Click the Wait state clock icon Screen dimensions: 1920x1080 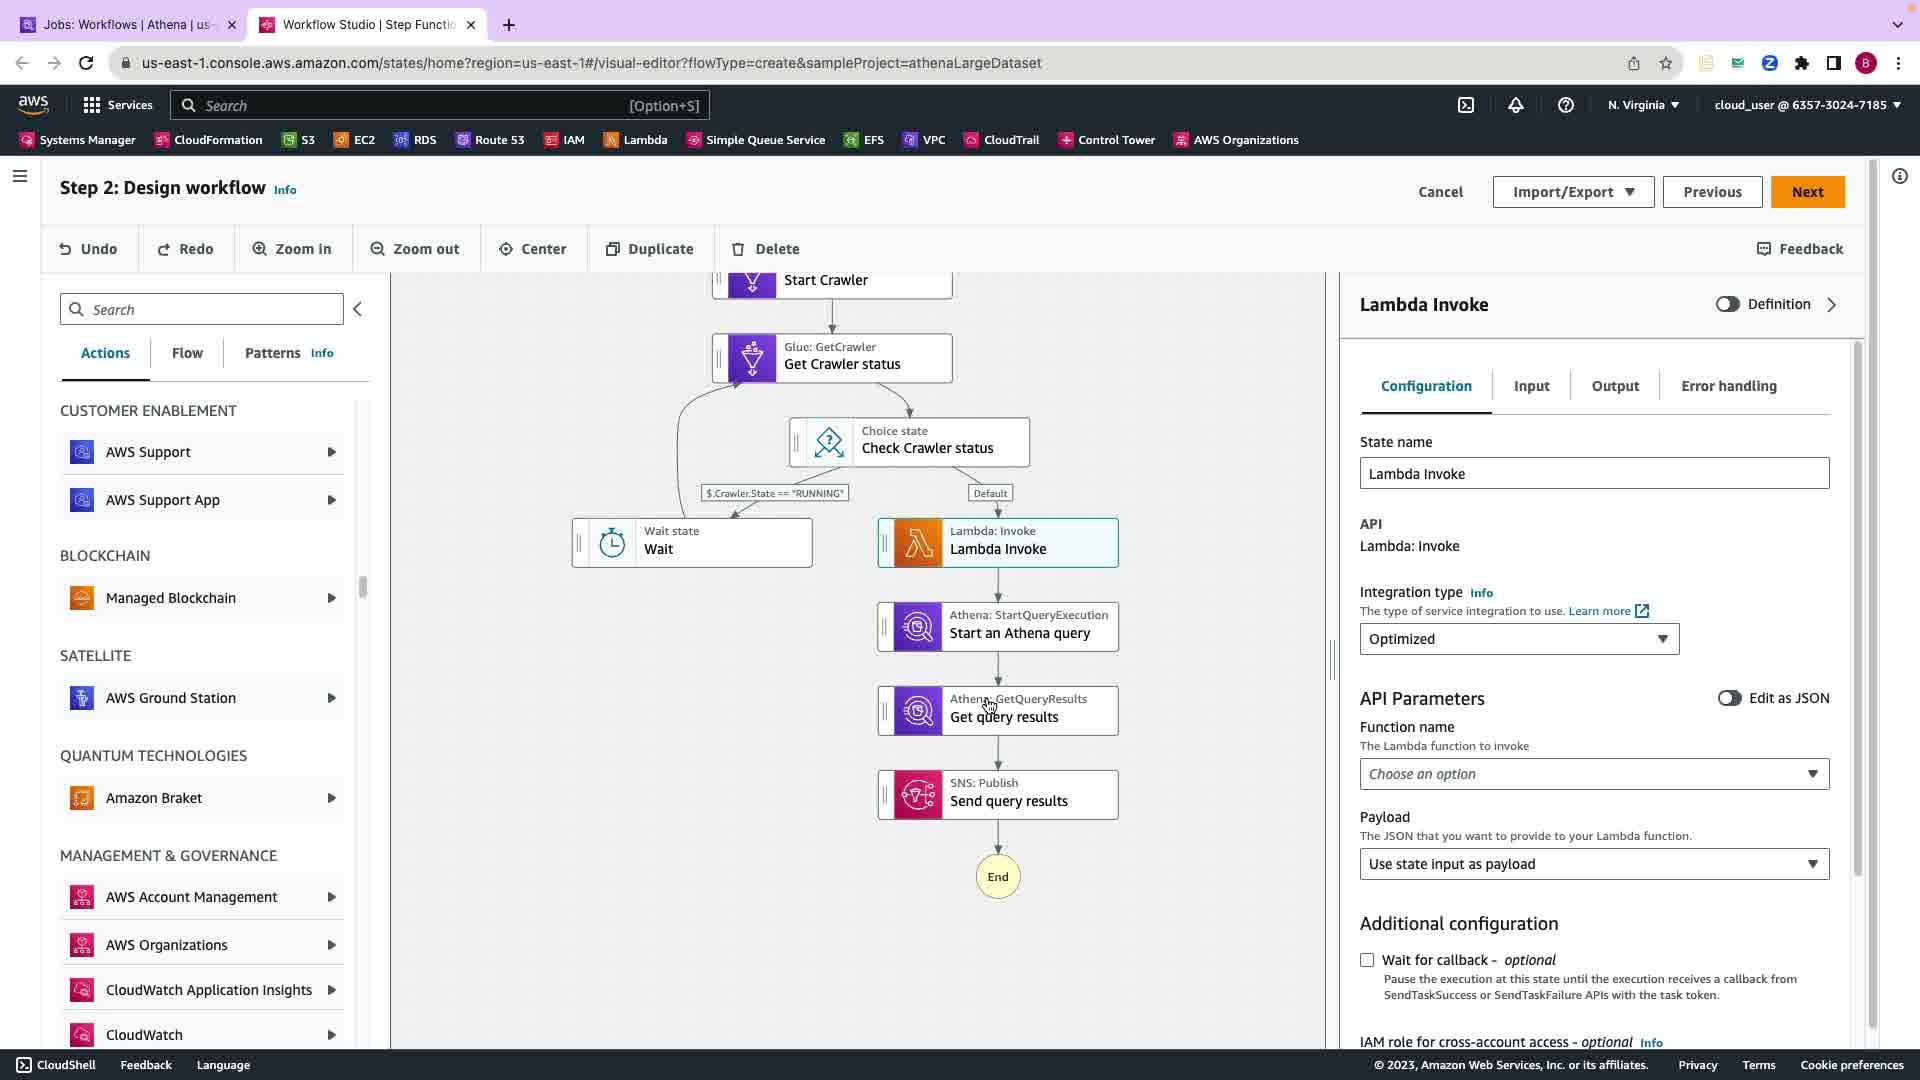tap(612, 543)
